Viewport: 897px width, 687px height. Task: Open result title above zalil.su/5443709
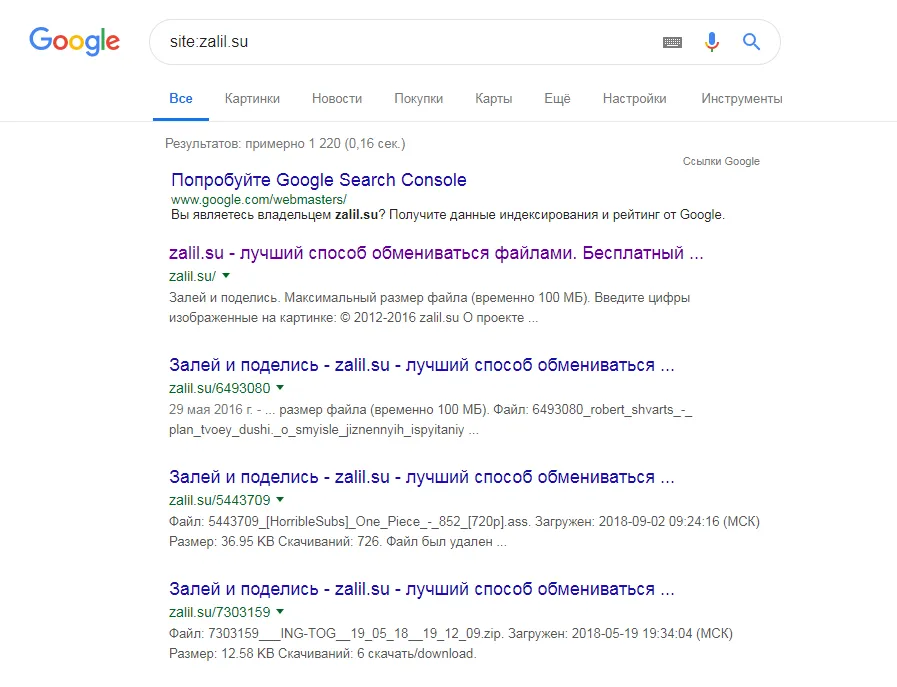422,477
